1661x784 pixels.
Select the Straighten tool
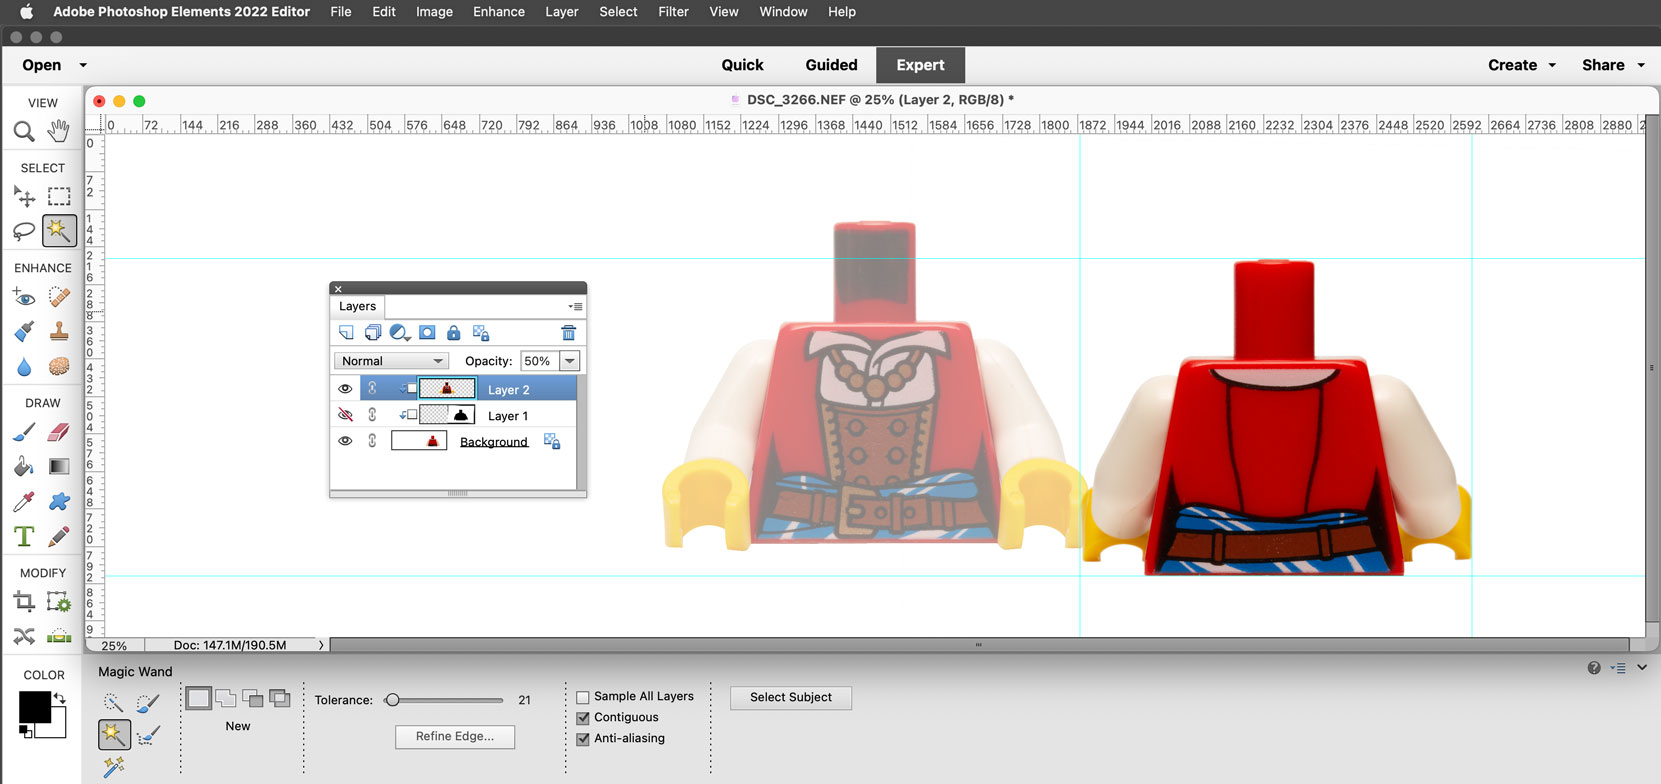coord(59,636)
